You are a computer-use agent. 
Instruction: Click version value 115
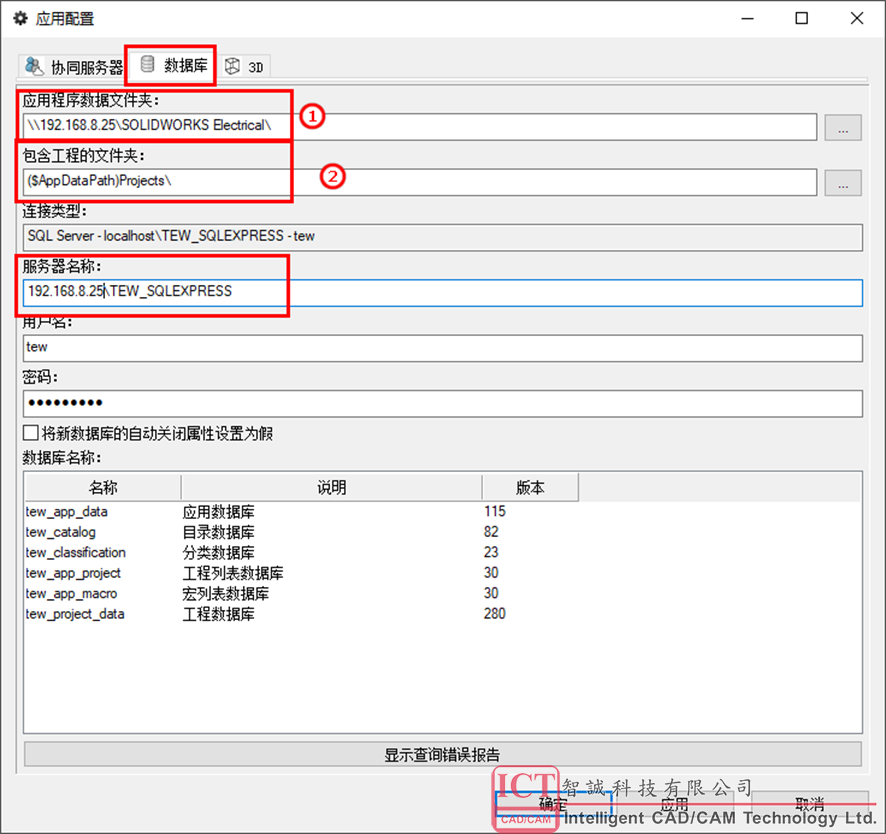(494, 511)
